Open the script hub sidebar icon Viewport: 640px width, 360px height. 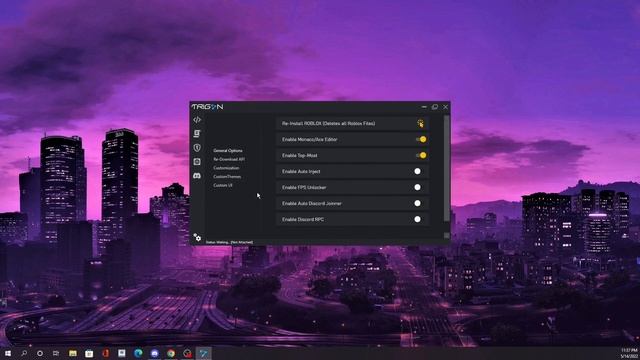tap(197, 133)
